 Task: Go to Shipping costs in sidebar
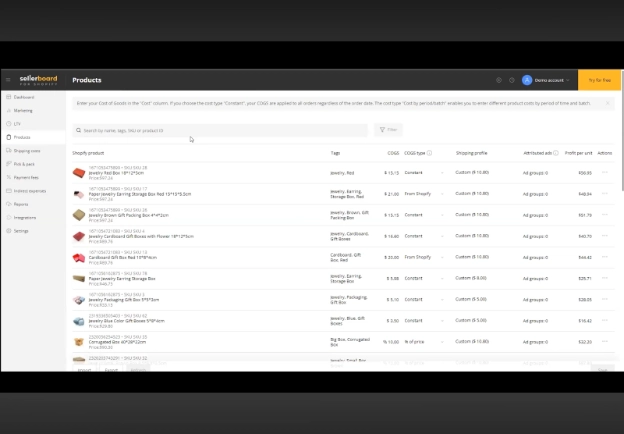27,150
